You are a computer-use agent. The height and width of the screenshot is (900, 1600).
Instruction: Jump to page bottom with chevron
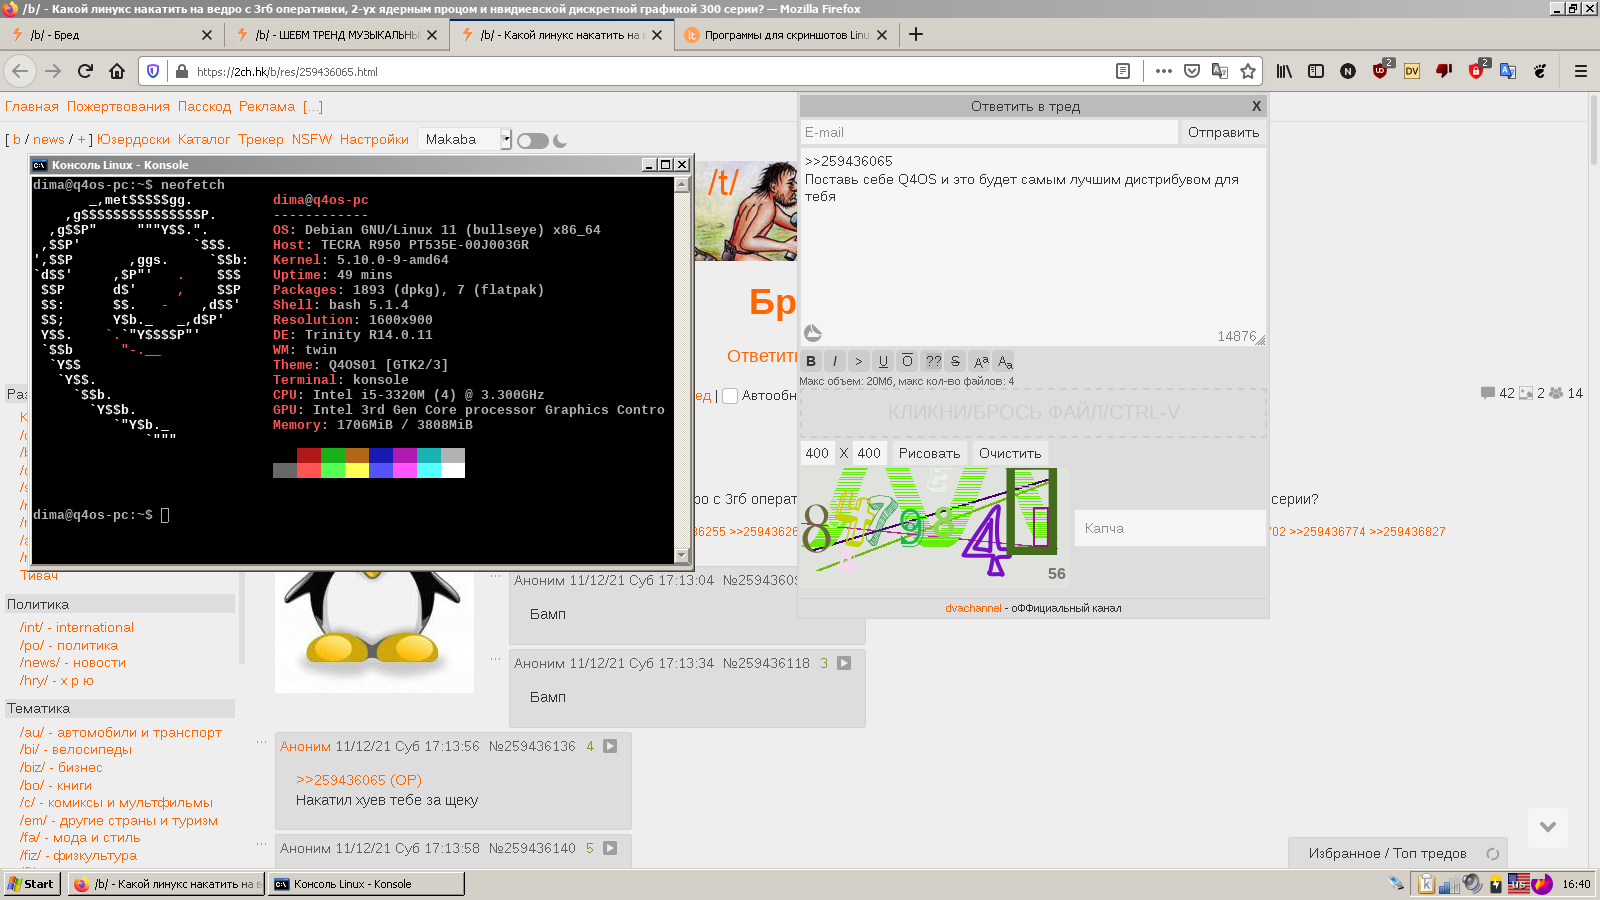[x=1548, y=826]
